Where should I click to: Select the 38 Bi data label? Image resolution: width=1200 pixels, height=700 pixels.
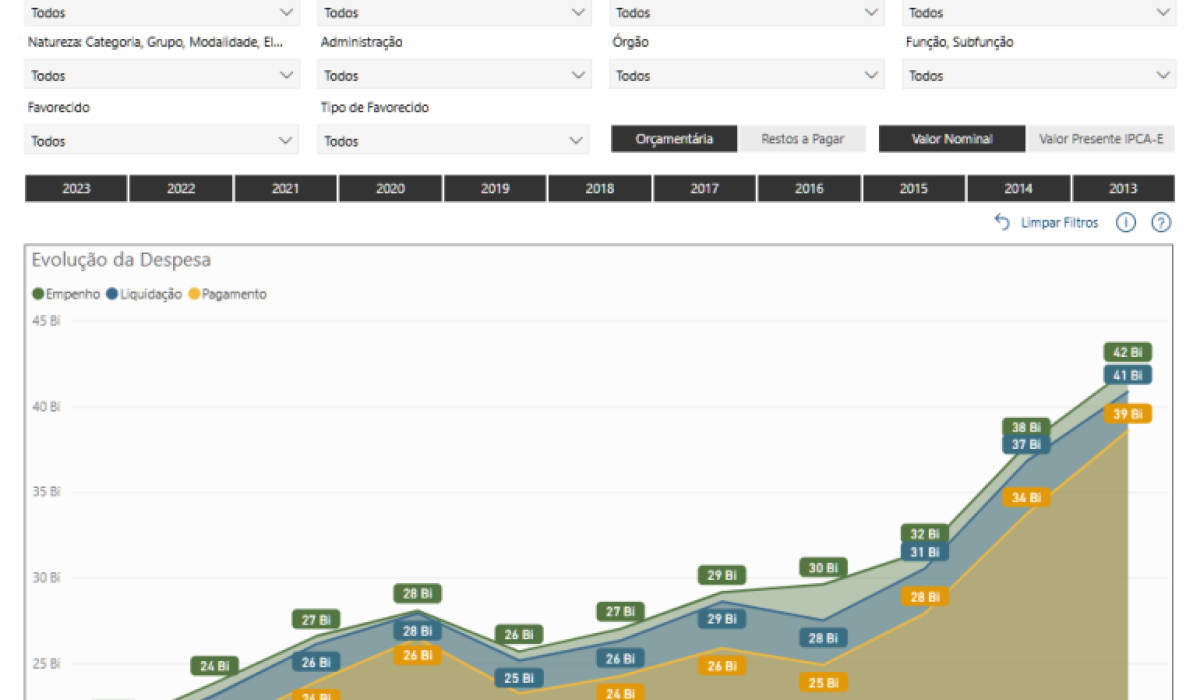(1026, 427)
